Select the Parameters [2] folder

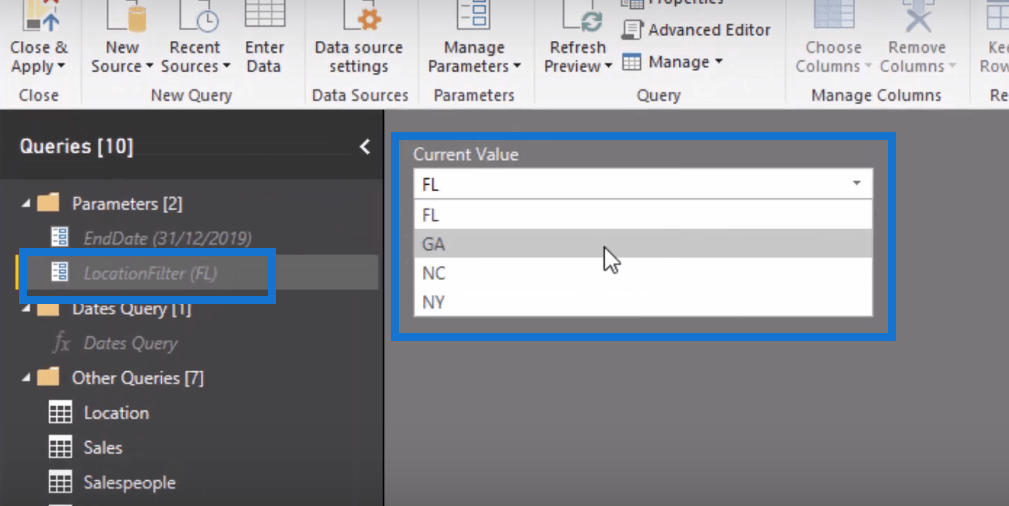click(127, 203)
